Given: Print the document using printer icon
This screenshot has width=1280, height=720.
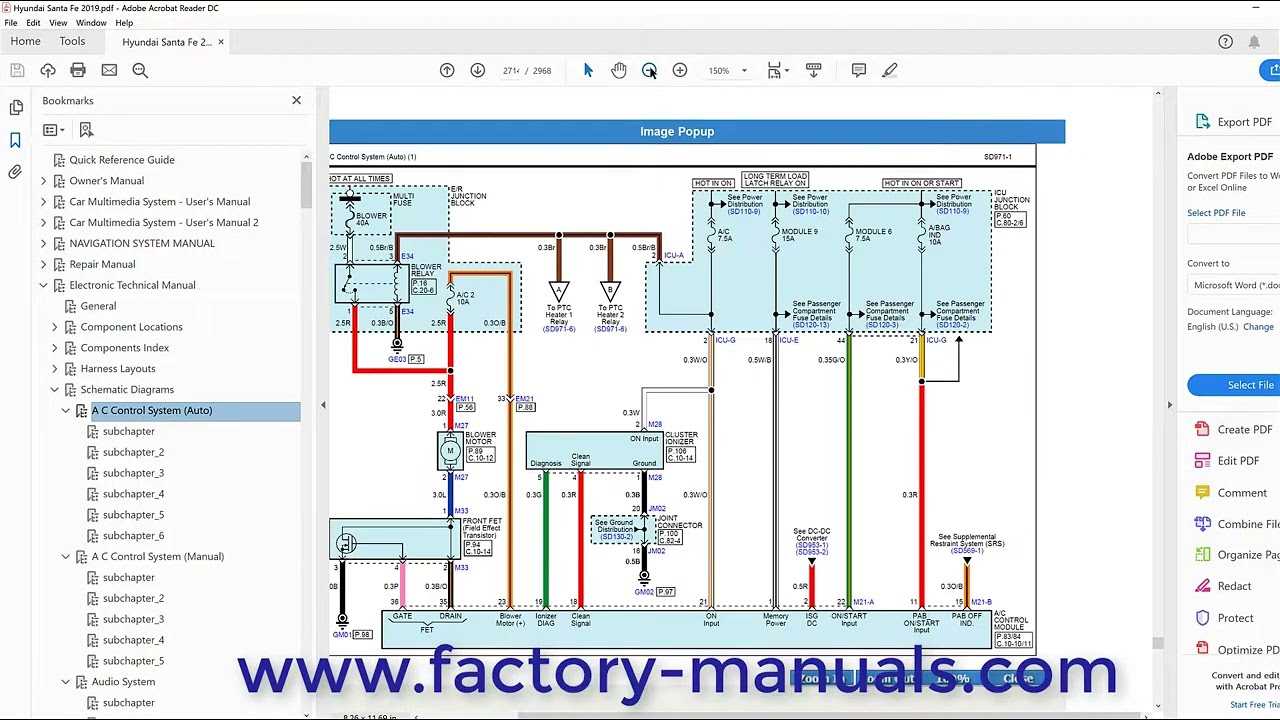Looking at the screenshot, I should [x=78, y=70].
